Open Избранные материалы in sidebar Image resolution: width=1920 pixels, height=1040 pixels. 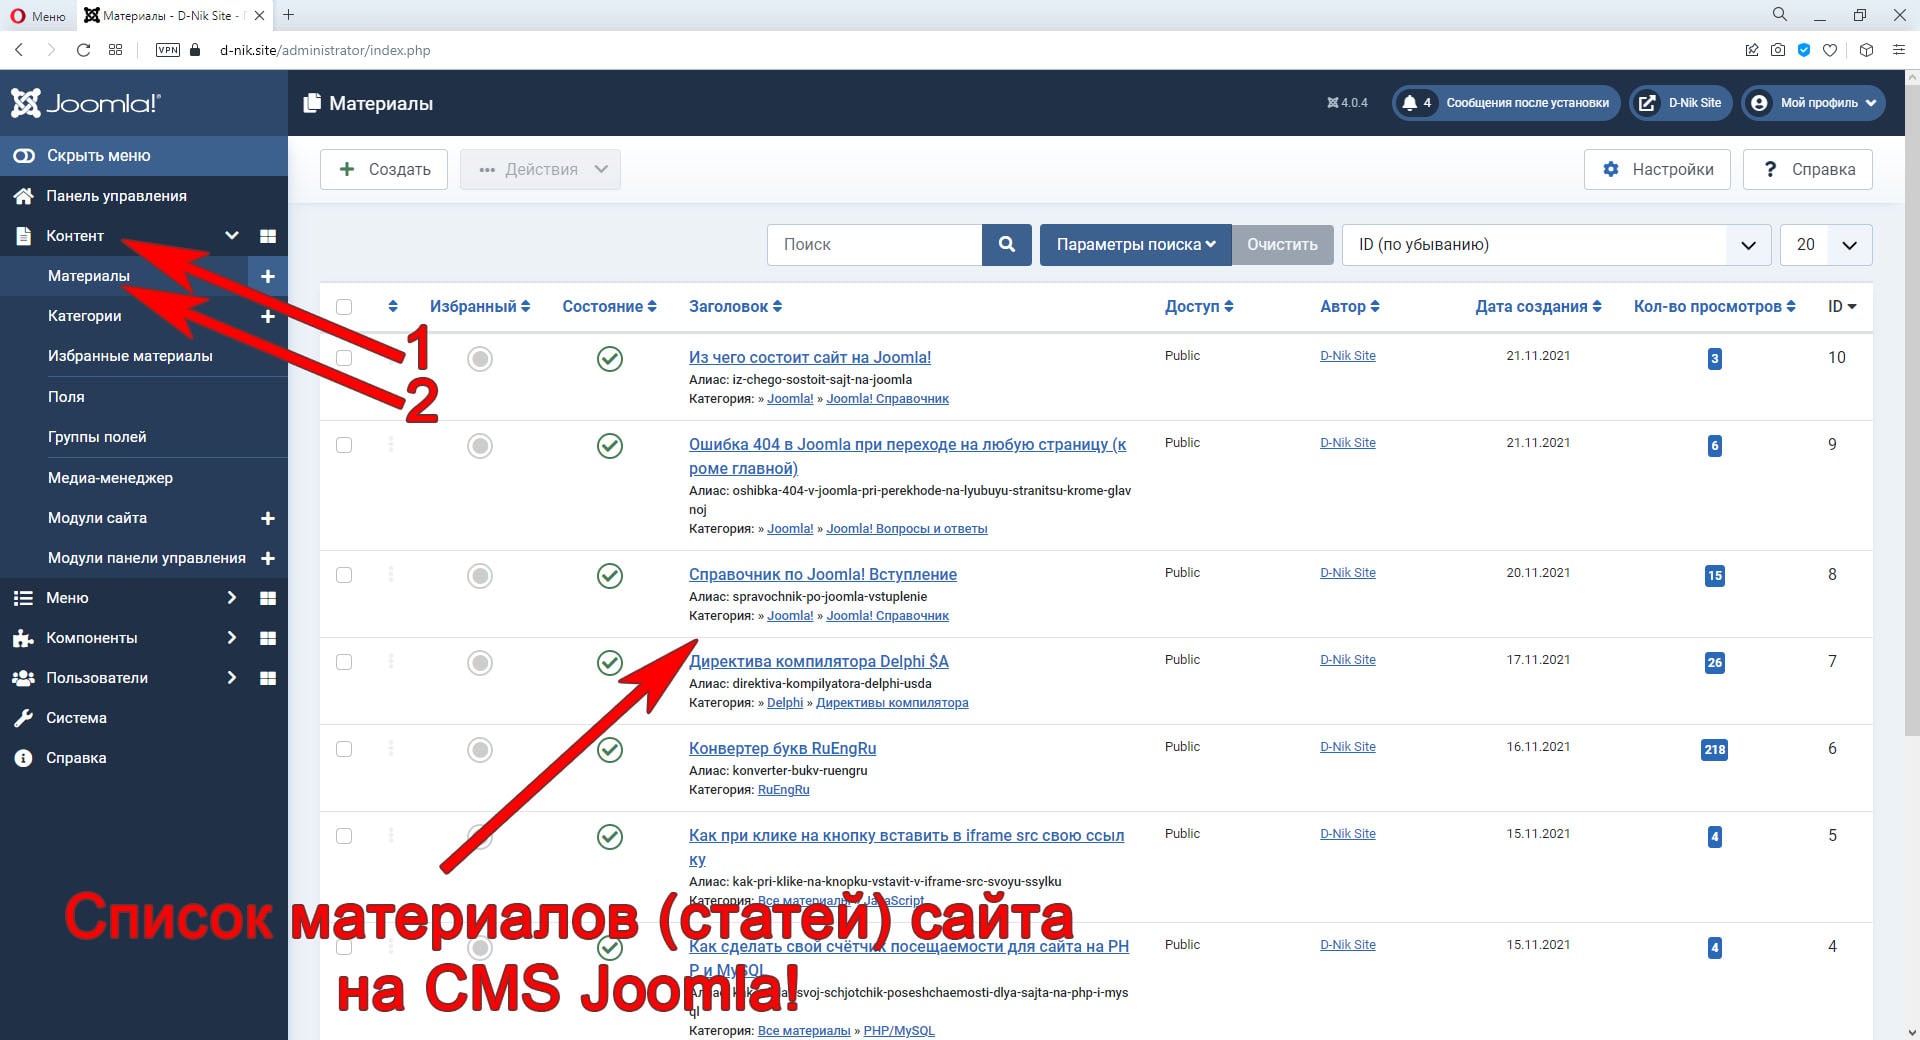[130, 356]
